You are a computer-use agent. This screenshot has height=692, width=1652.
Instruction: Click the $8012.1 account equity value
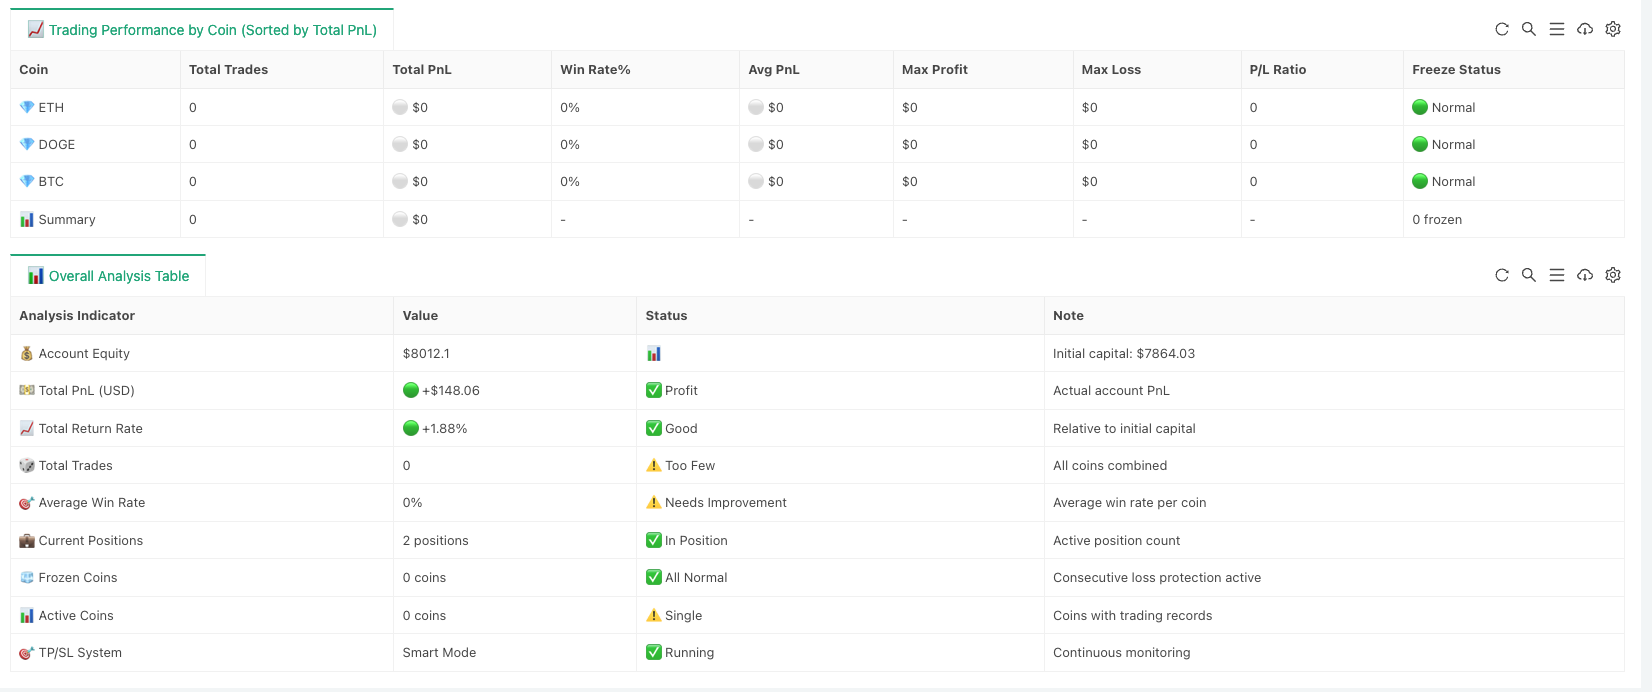pyautogui.click(x=426, y=353)
